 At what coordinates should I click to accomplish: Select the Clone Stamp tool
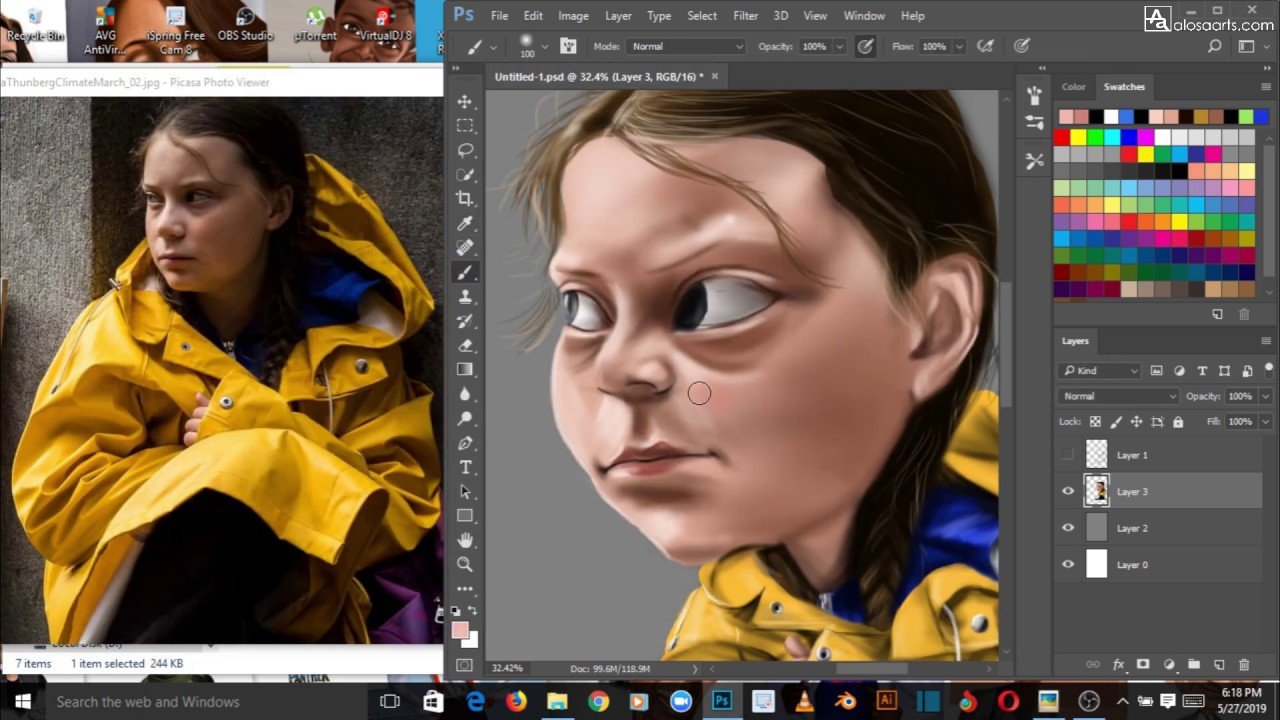[x=465, y=297]
